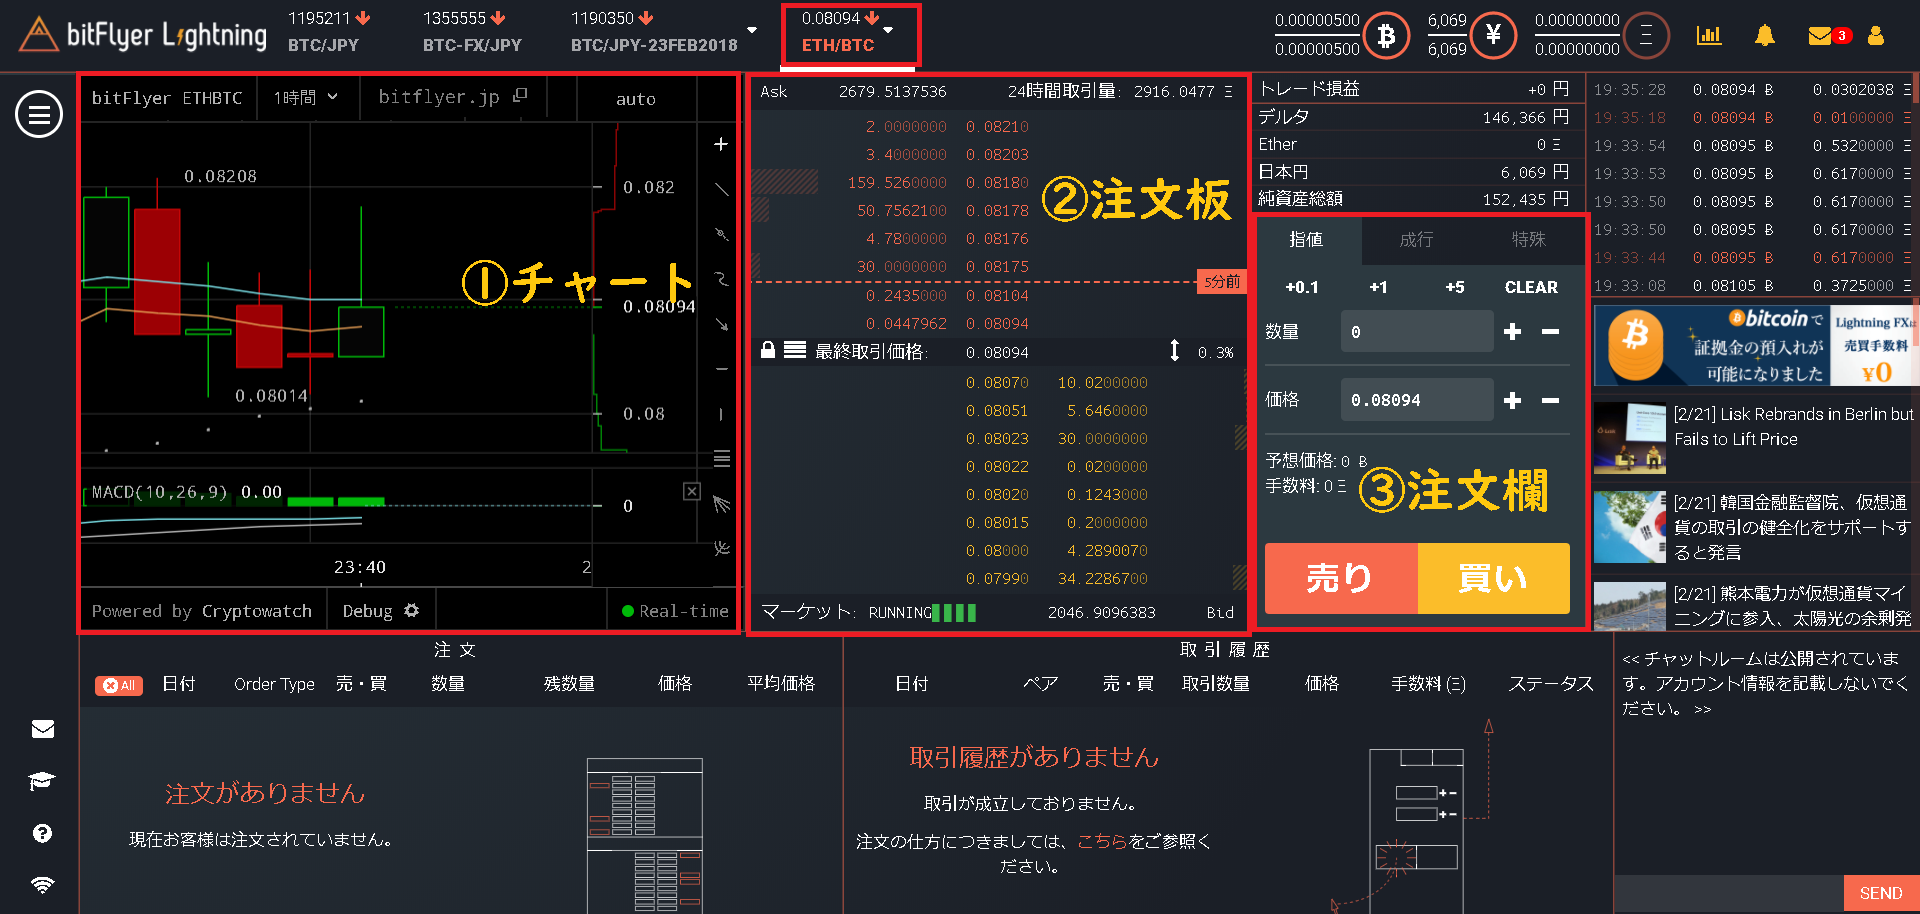This screenshot has width=1920, height=914.
Task: Click the 価格 price input field
Action: point(1417,400)
